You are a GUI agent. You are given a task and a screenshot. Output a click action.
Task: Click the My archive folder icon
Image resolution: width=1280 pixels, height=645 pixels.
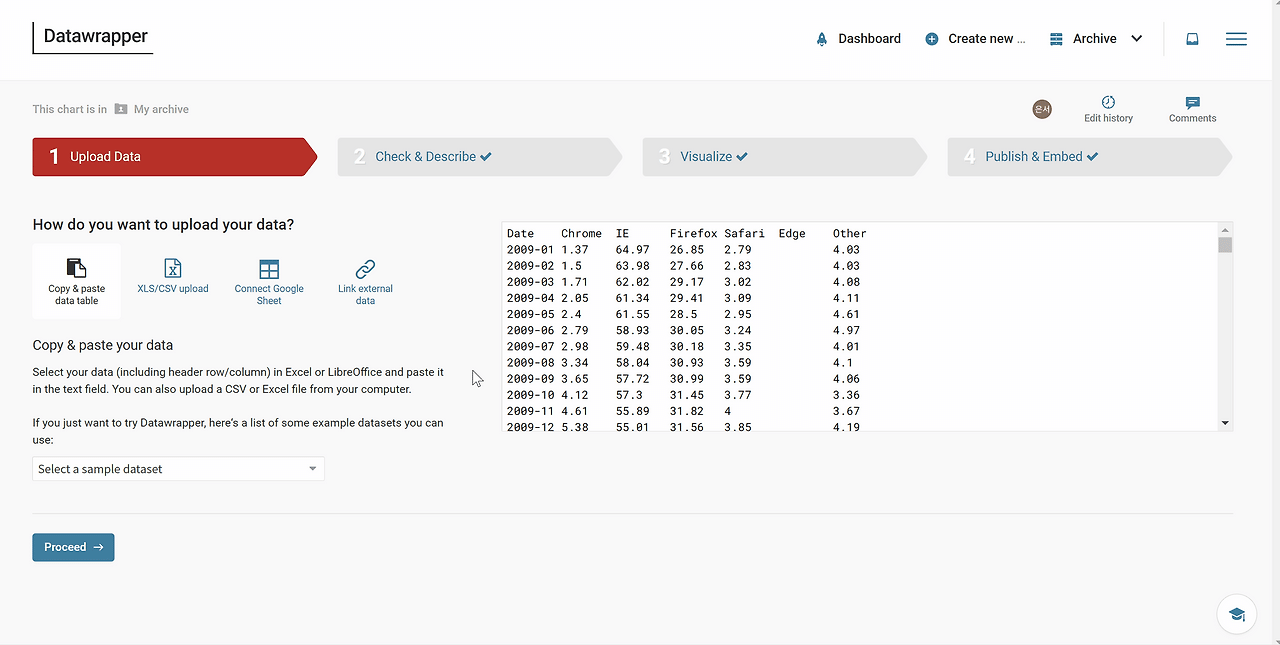[x=121, y=109]
